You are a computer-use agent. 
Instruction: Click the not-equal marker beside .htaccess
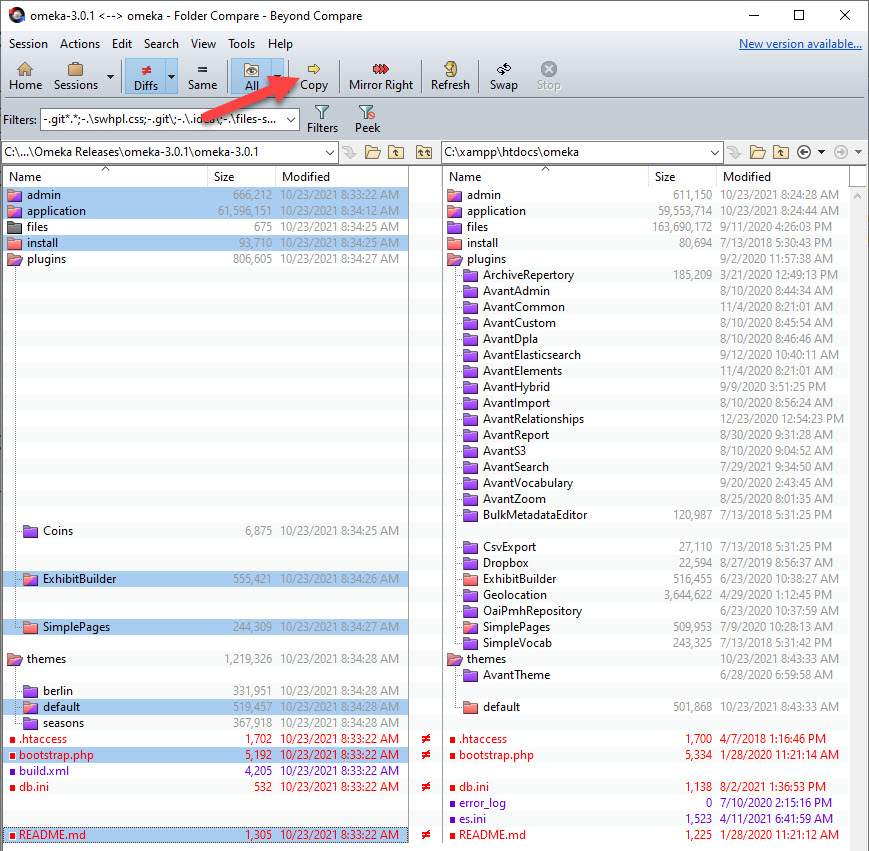[426, 739]
